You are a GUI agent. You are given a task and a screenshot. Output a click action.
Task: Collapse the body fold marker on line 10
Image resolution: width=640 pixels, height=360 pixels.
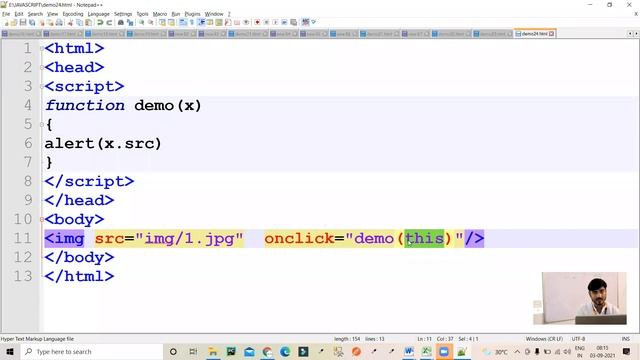[x=42, y=219]
